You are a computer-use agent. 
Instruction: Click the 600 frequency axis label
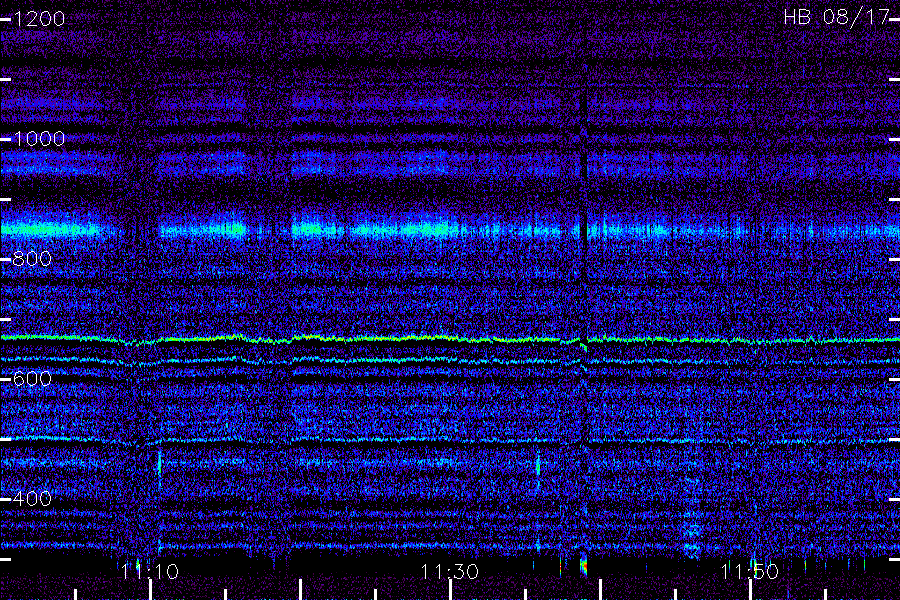(32, 379)
